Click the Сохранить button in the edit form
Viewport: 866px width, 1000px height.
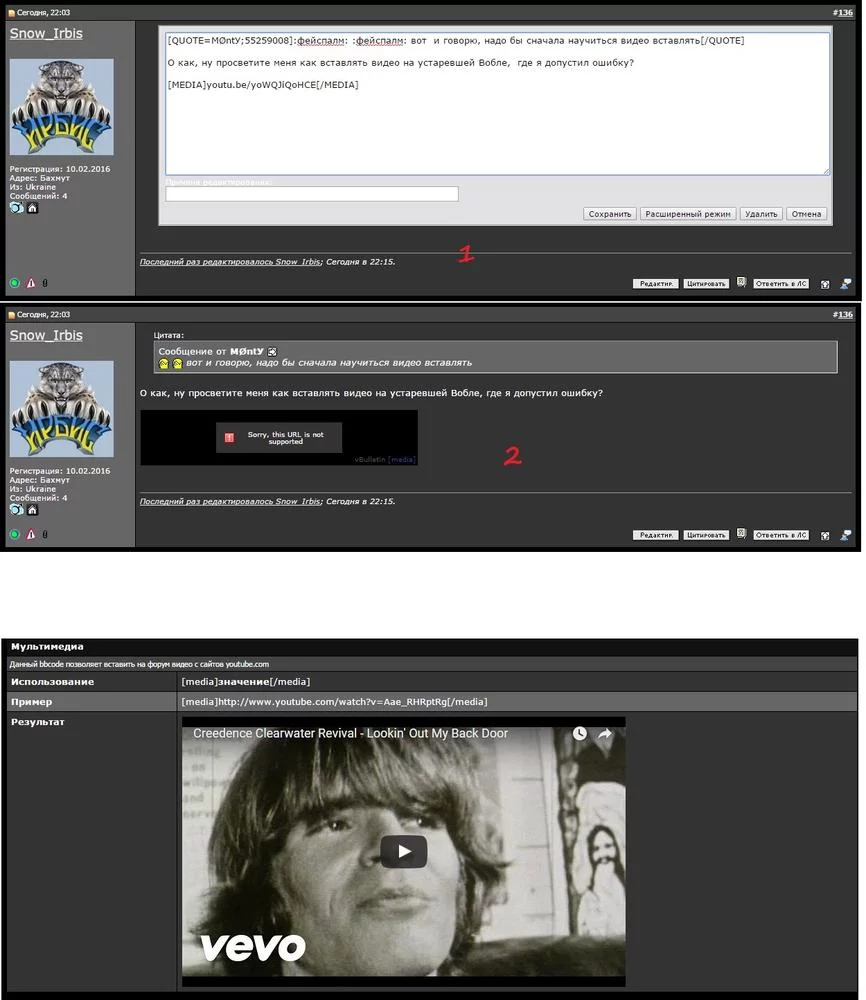tap(610, 214)
